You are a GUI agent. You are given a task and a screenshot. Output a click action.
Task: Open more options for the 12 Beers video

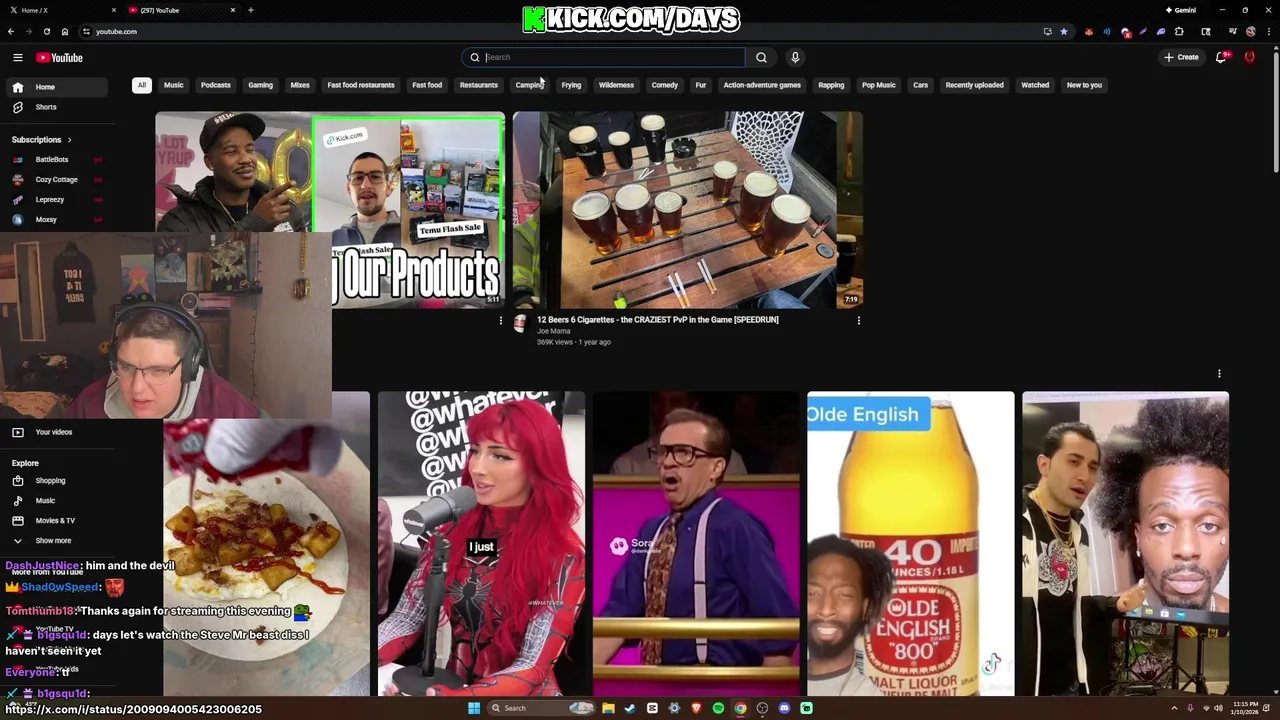pyautogui.click(x=858, y=321)
